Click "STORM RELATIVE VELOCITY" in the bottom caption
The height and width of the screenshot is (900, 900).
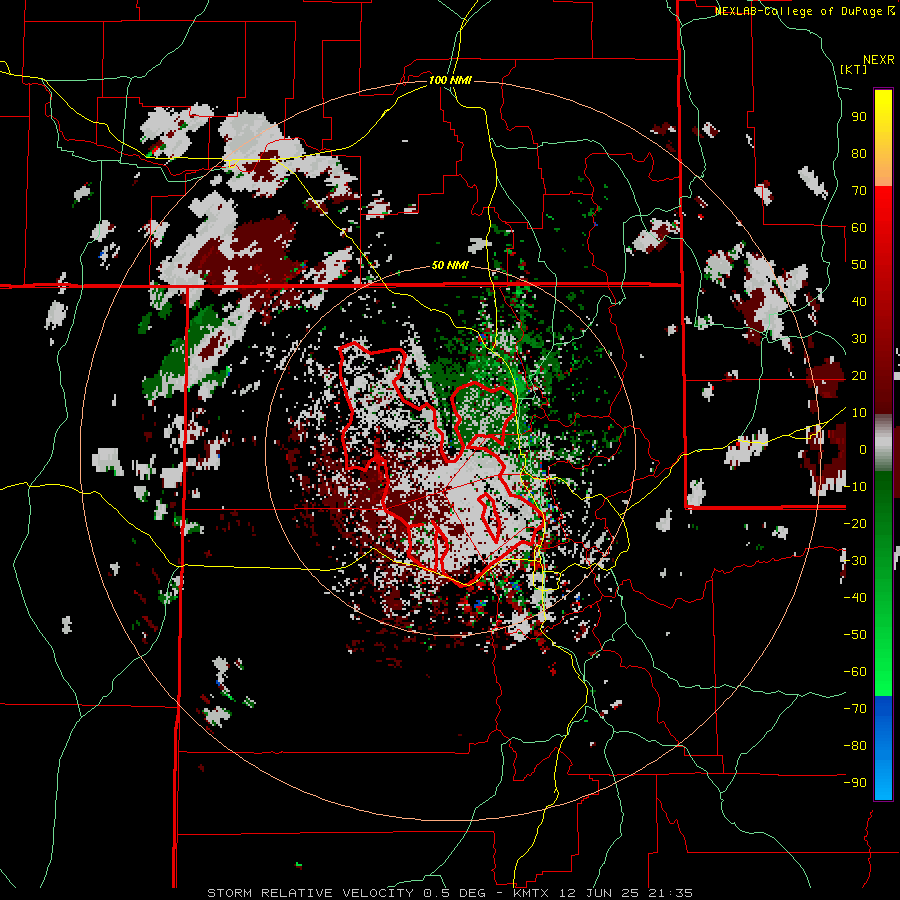(311, 893)
